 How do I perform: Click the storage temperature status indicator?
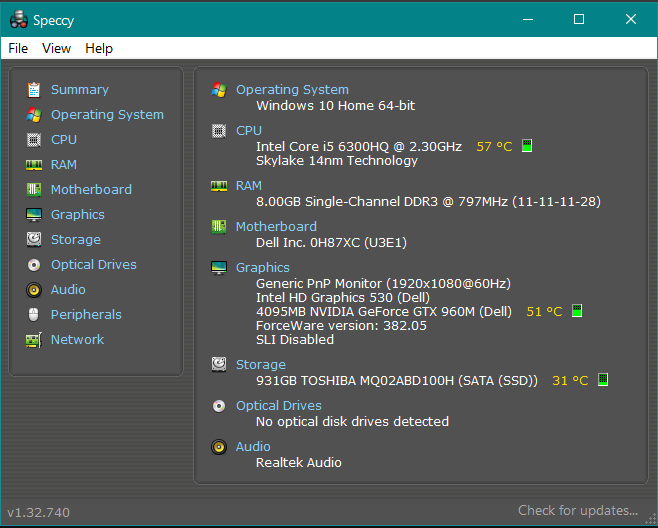pyautogui.click(x=603, y=380)
